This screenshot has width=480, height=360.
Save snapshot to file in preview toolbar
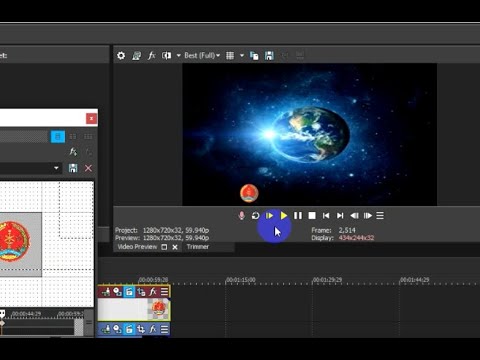(x=269, y=56)
